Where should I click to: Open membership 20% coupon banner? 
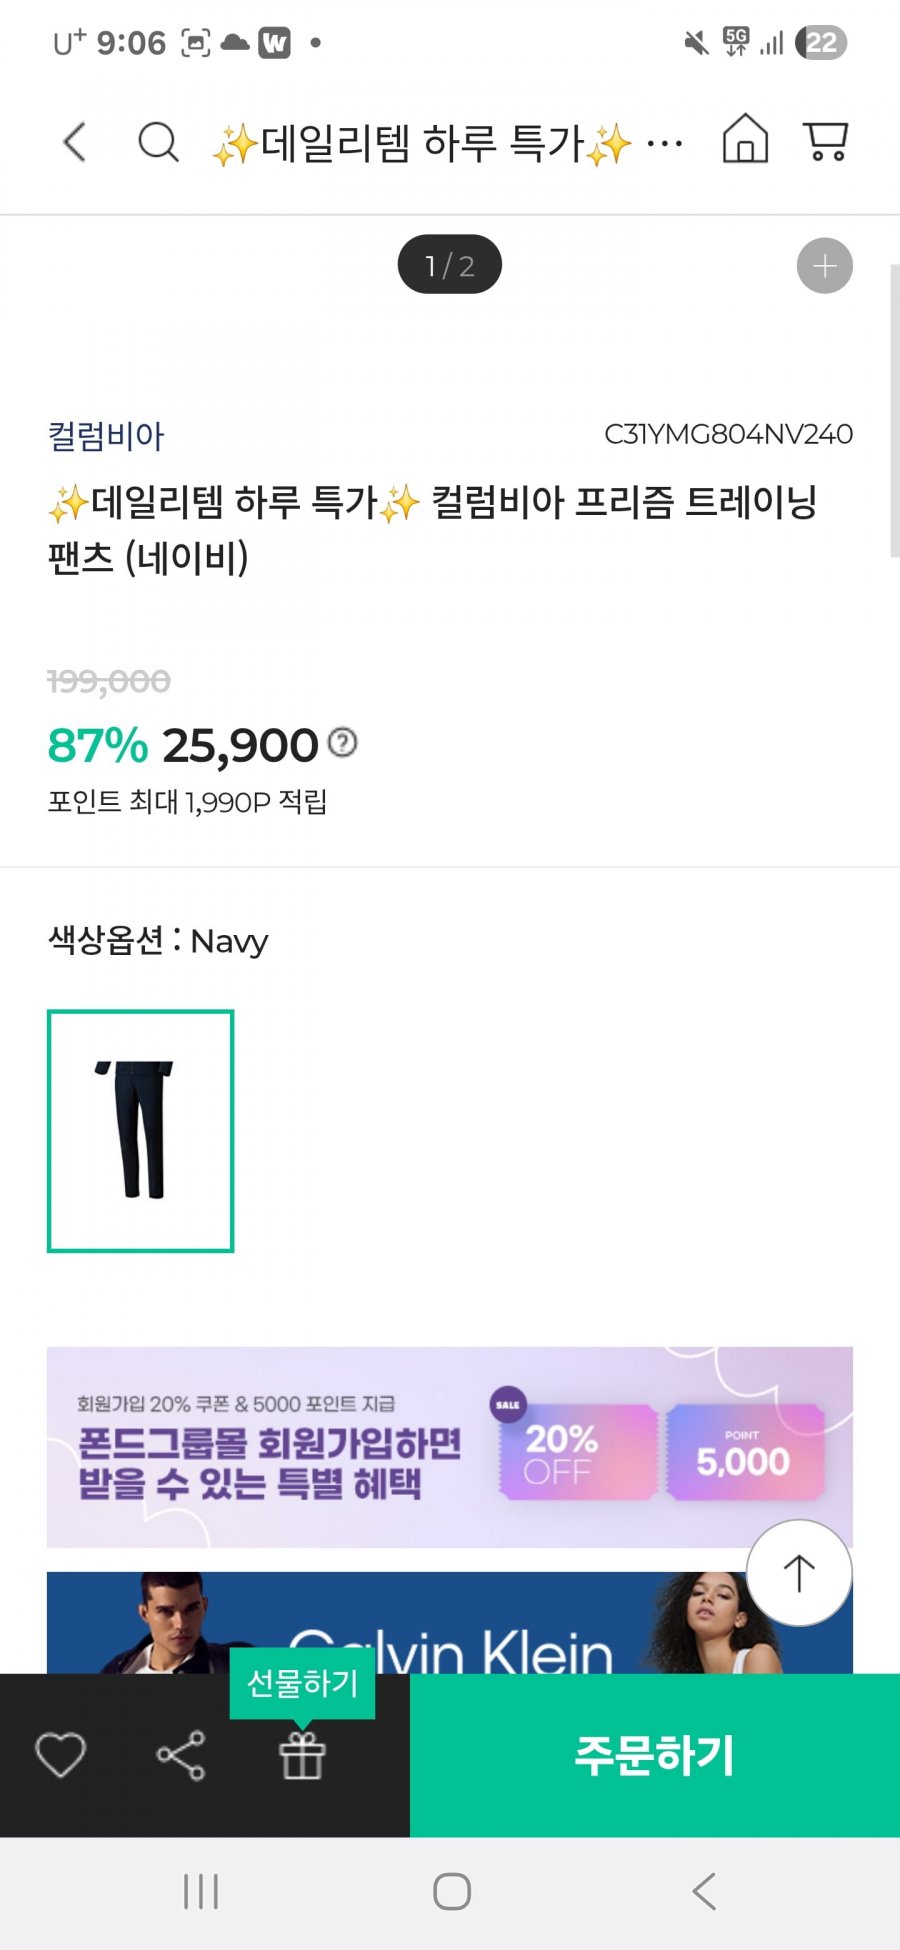coord(450,1447)
